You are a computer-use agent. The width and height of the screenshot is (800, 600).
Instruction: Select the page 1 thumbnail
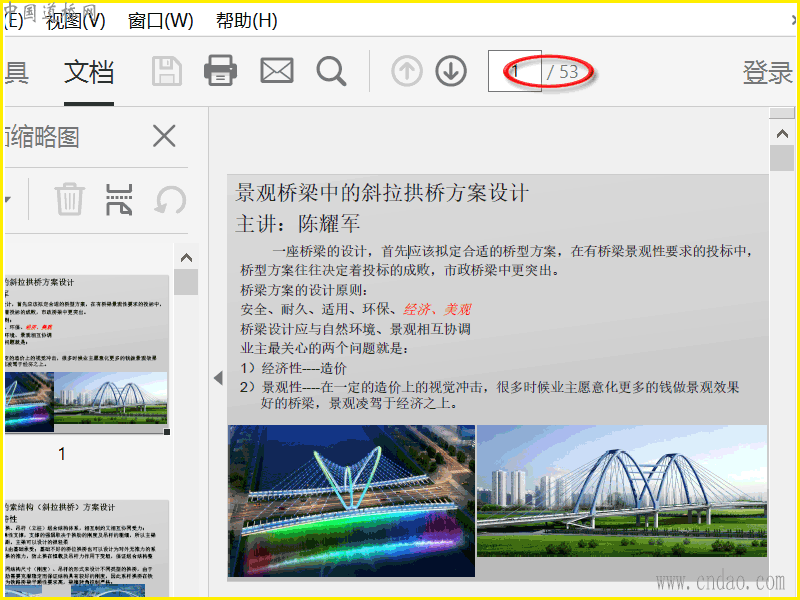pos(86,354)
